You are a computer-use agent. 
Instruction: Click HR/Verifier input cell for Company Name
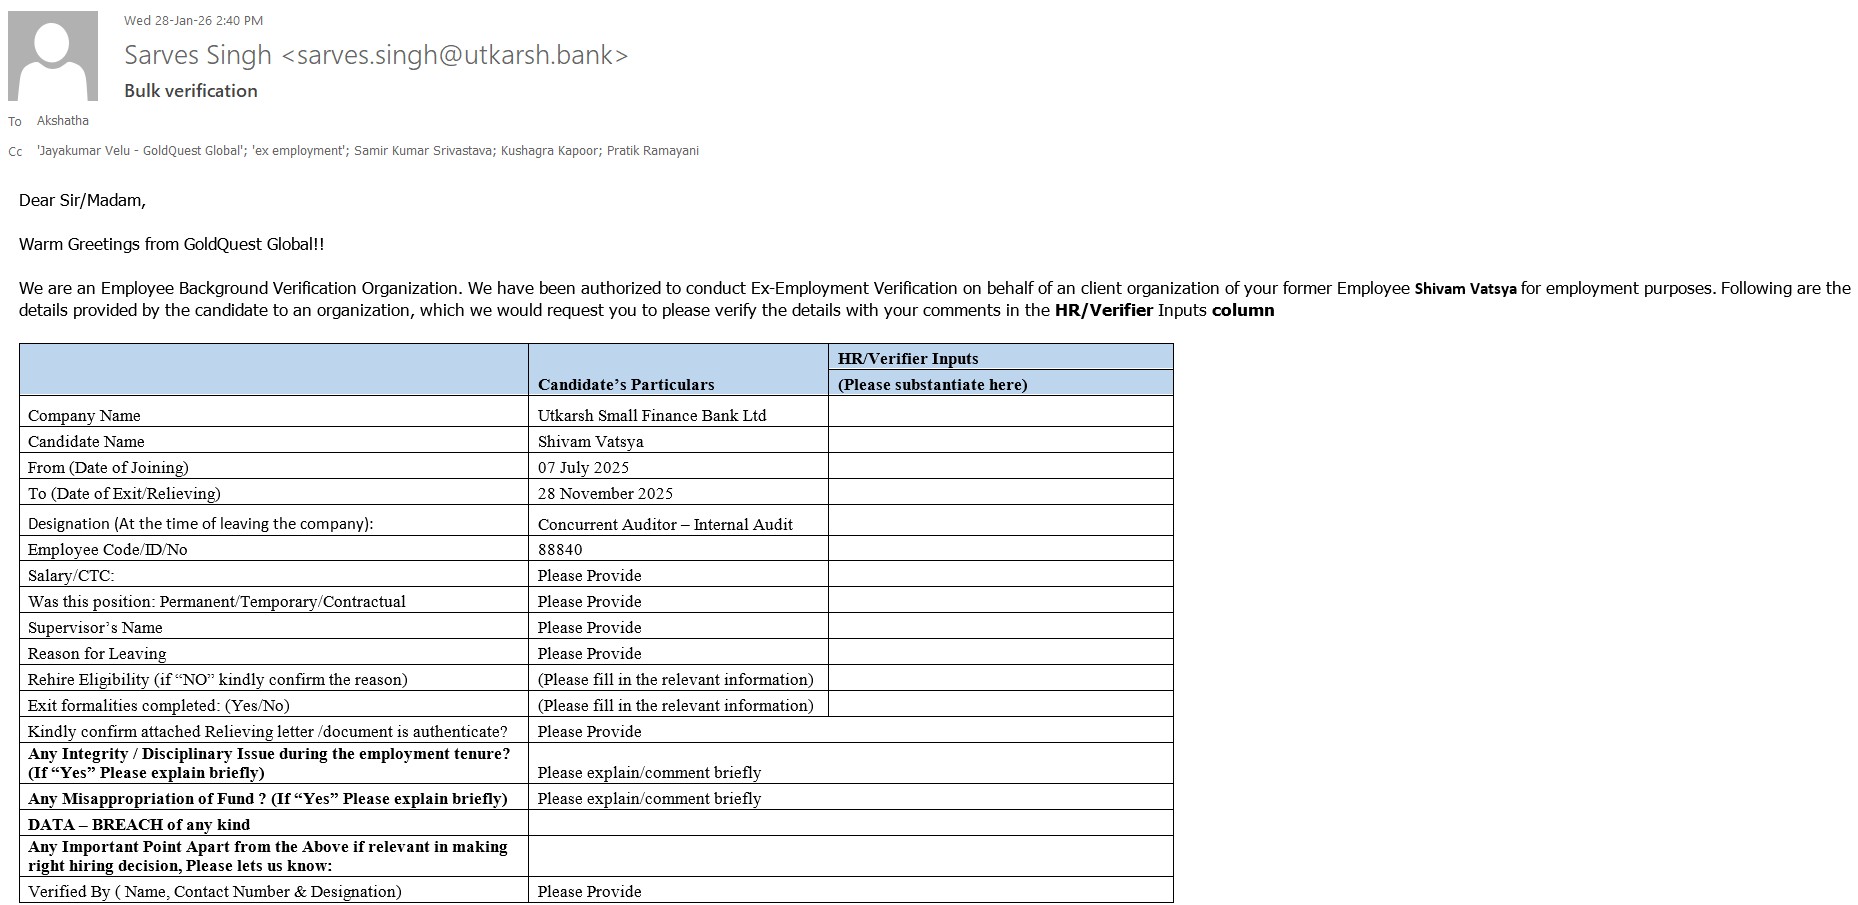point(1000,415)
